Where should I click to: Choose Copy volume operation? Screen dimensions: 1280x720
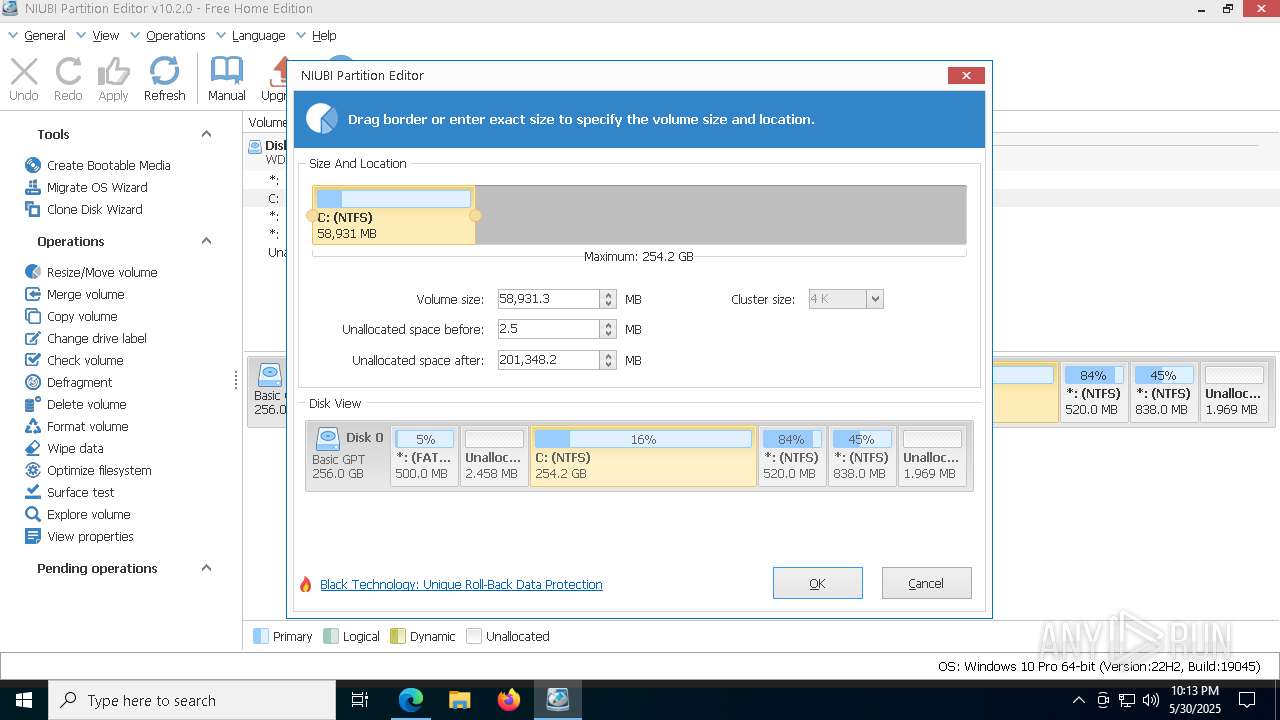click(x=71, y=316)
